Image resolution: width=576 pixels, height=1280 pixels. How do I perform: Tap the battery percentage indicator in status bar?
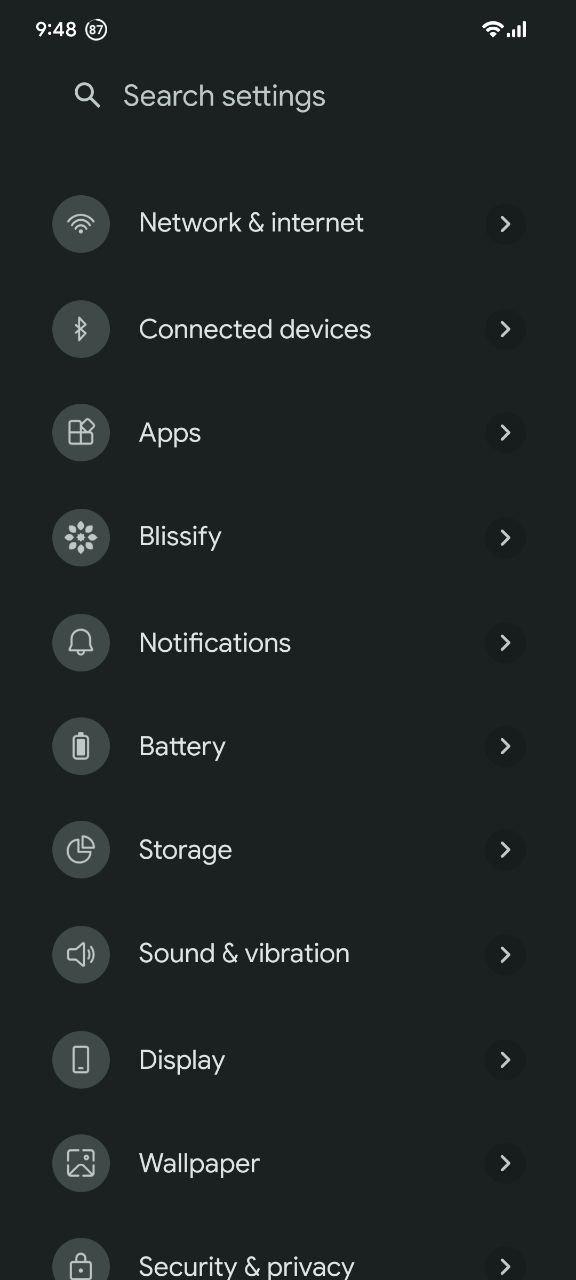pyautogui.click(x=96, y=30)
